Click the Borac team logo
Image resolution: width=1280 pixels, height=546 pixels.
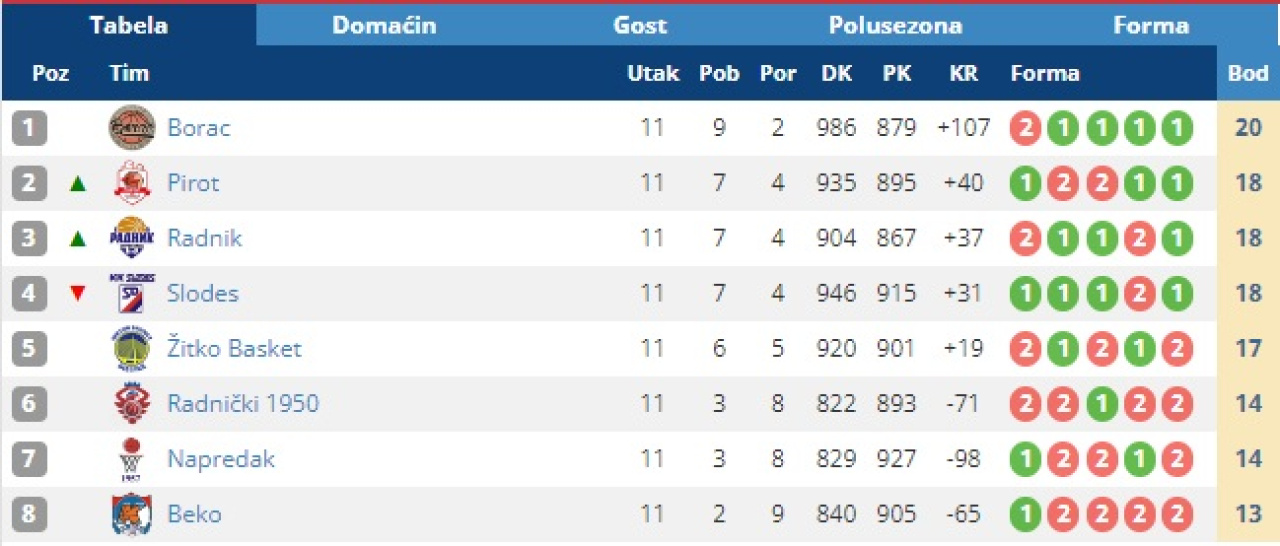(x=132, y=128)
